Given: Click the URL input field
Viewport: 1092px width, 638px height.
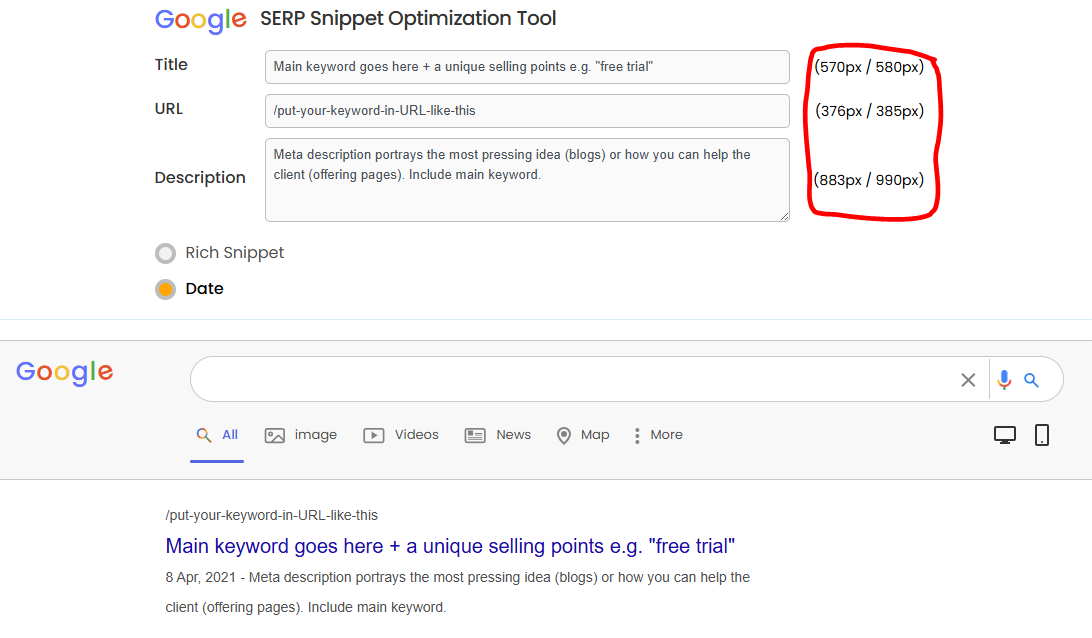Looking at the screenshot, I should [x=527, y=111].
